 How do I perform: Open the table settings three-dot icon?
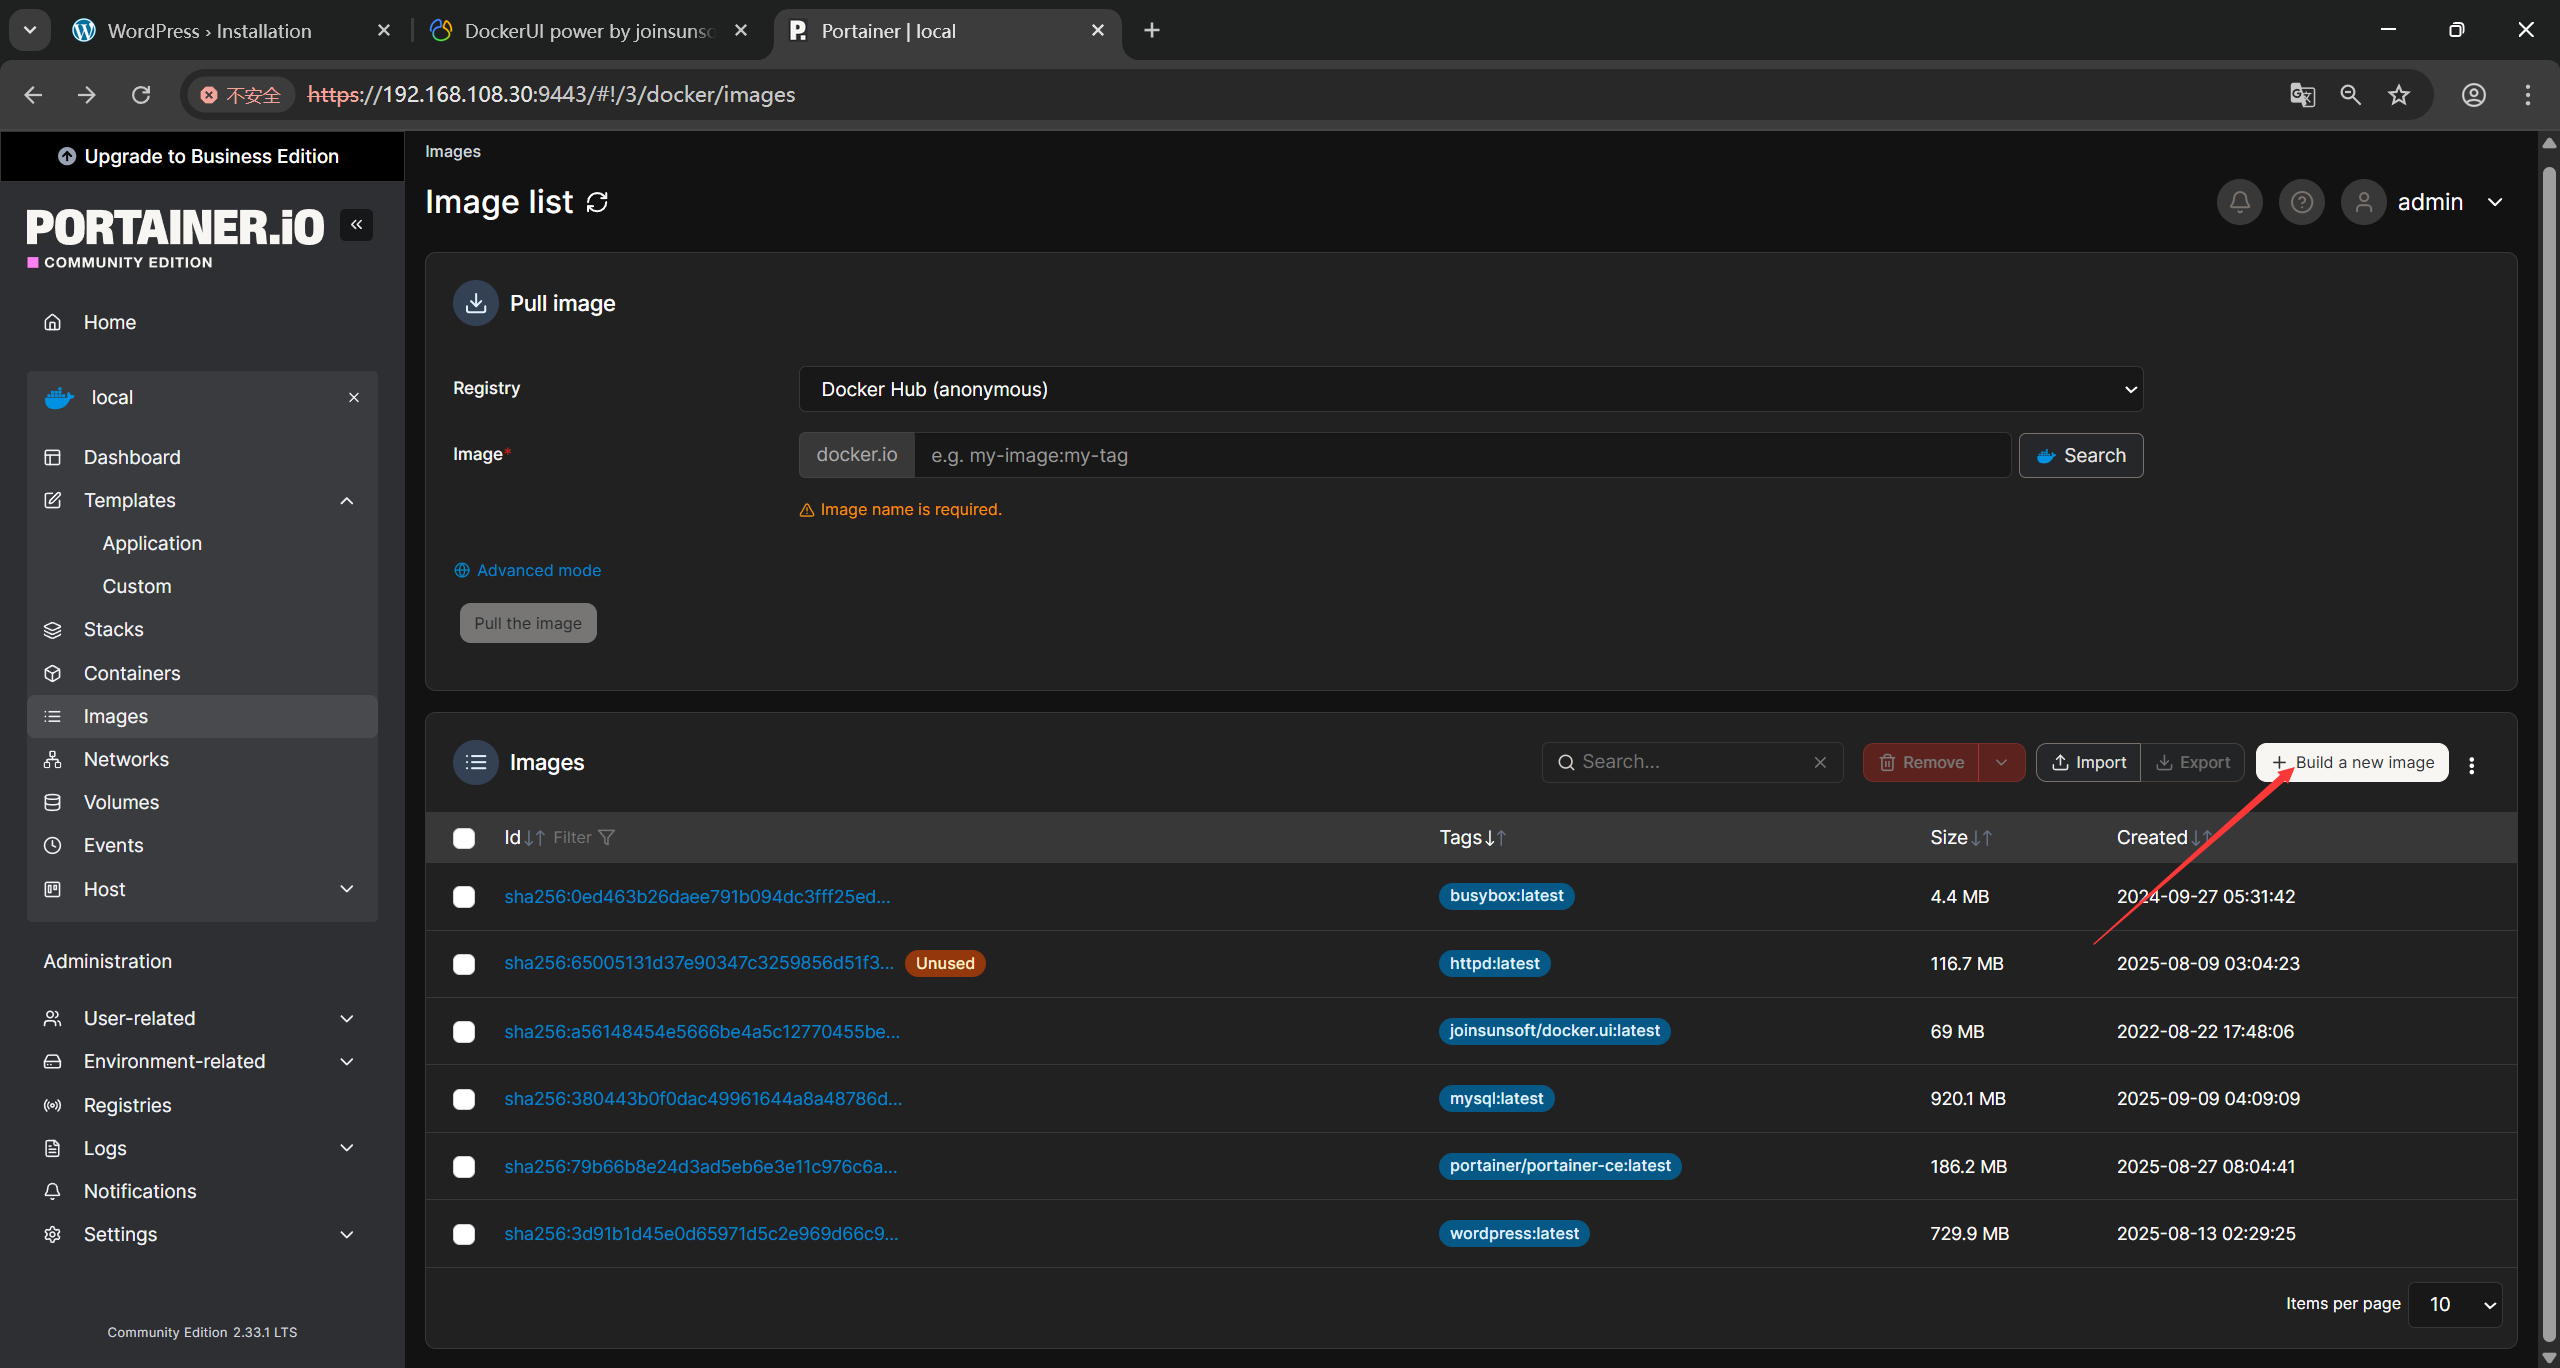2471,765
